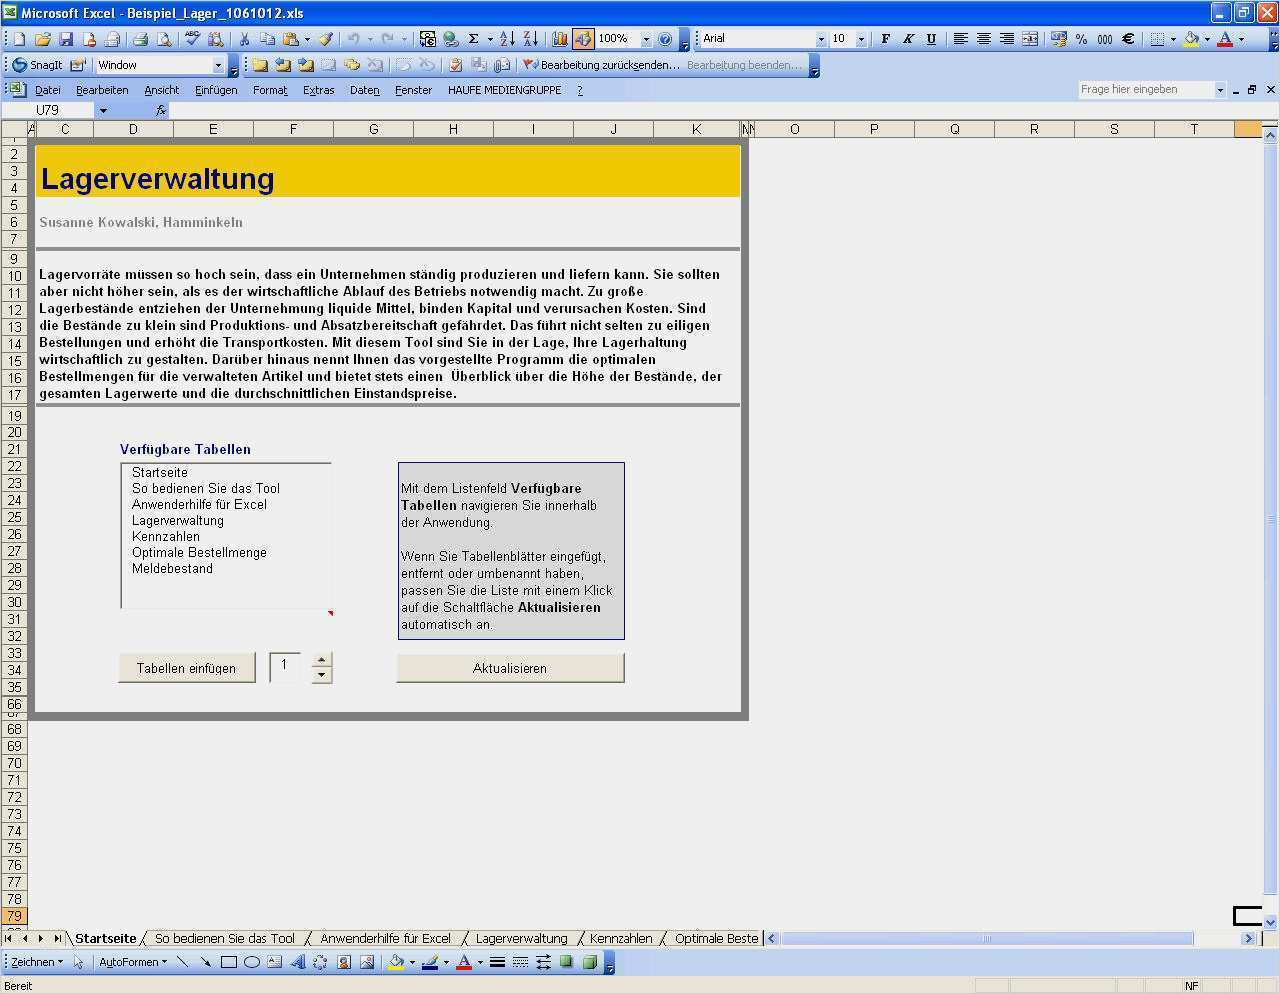
Task: Insert WordArt from the drawing toolbar
Action: (298, 962)
